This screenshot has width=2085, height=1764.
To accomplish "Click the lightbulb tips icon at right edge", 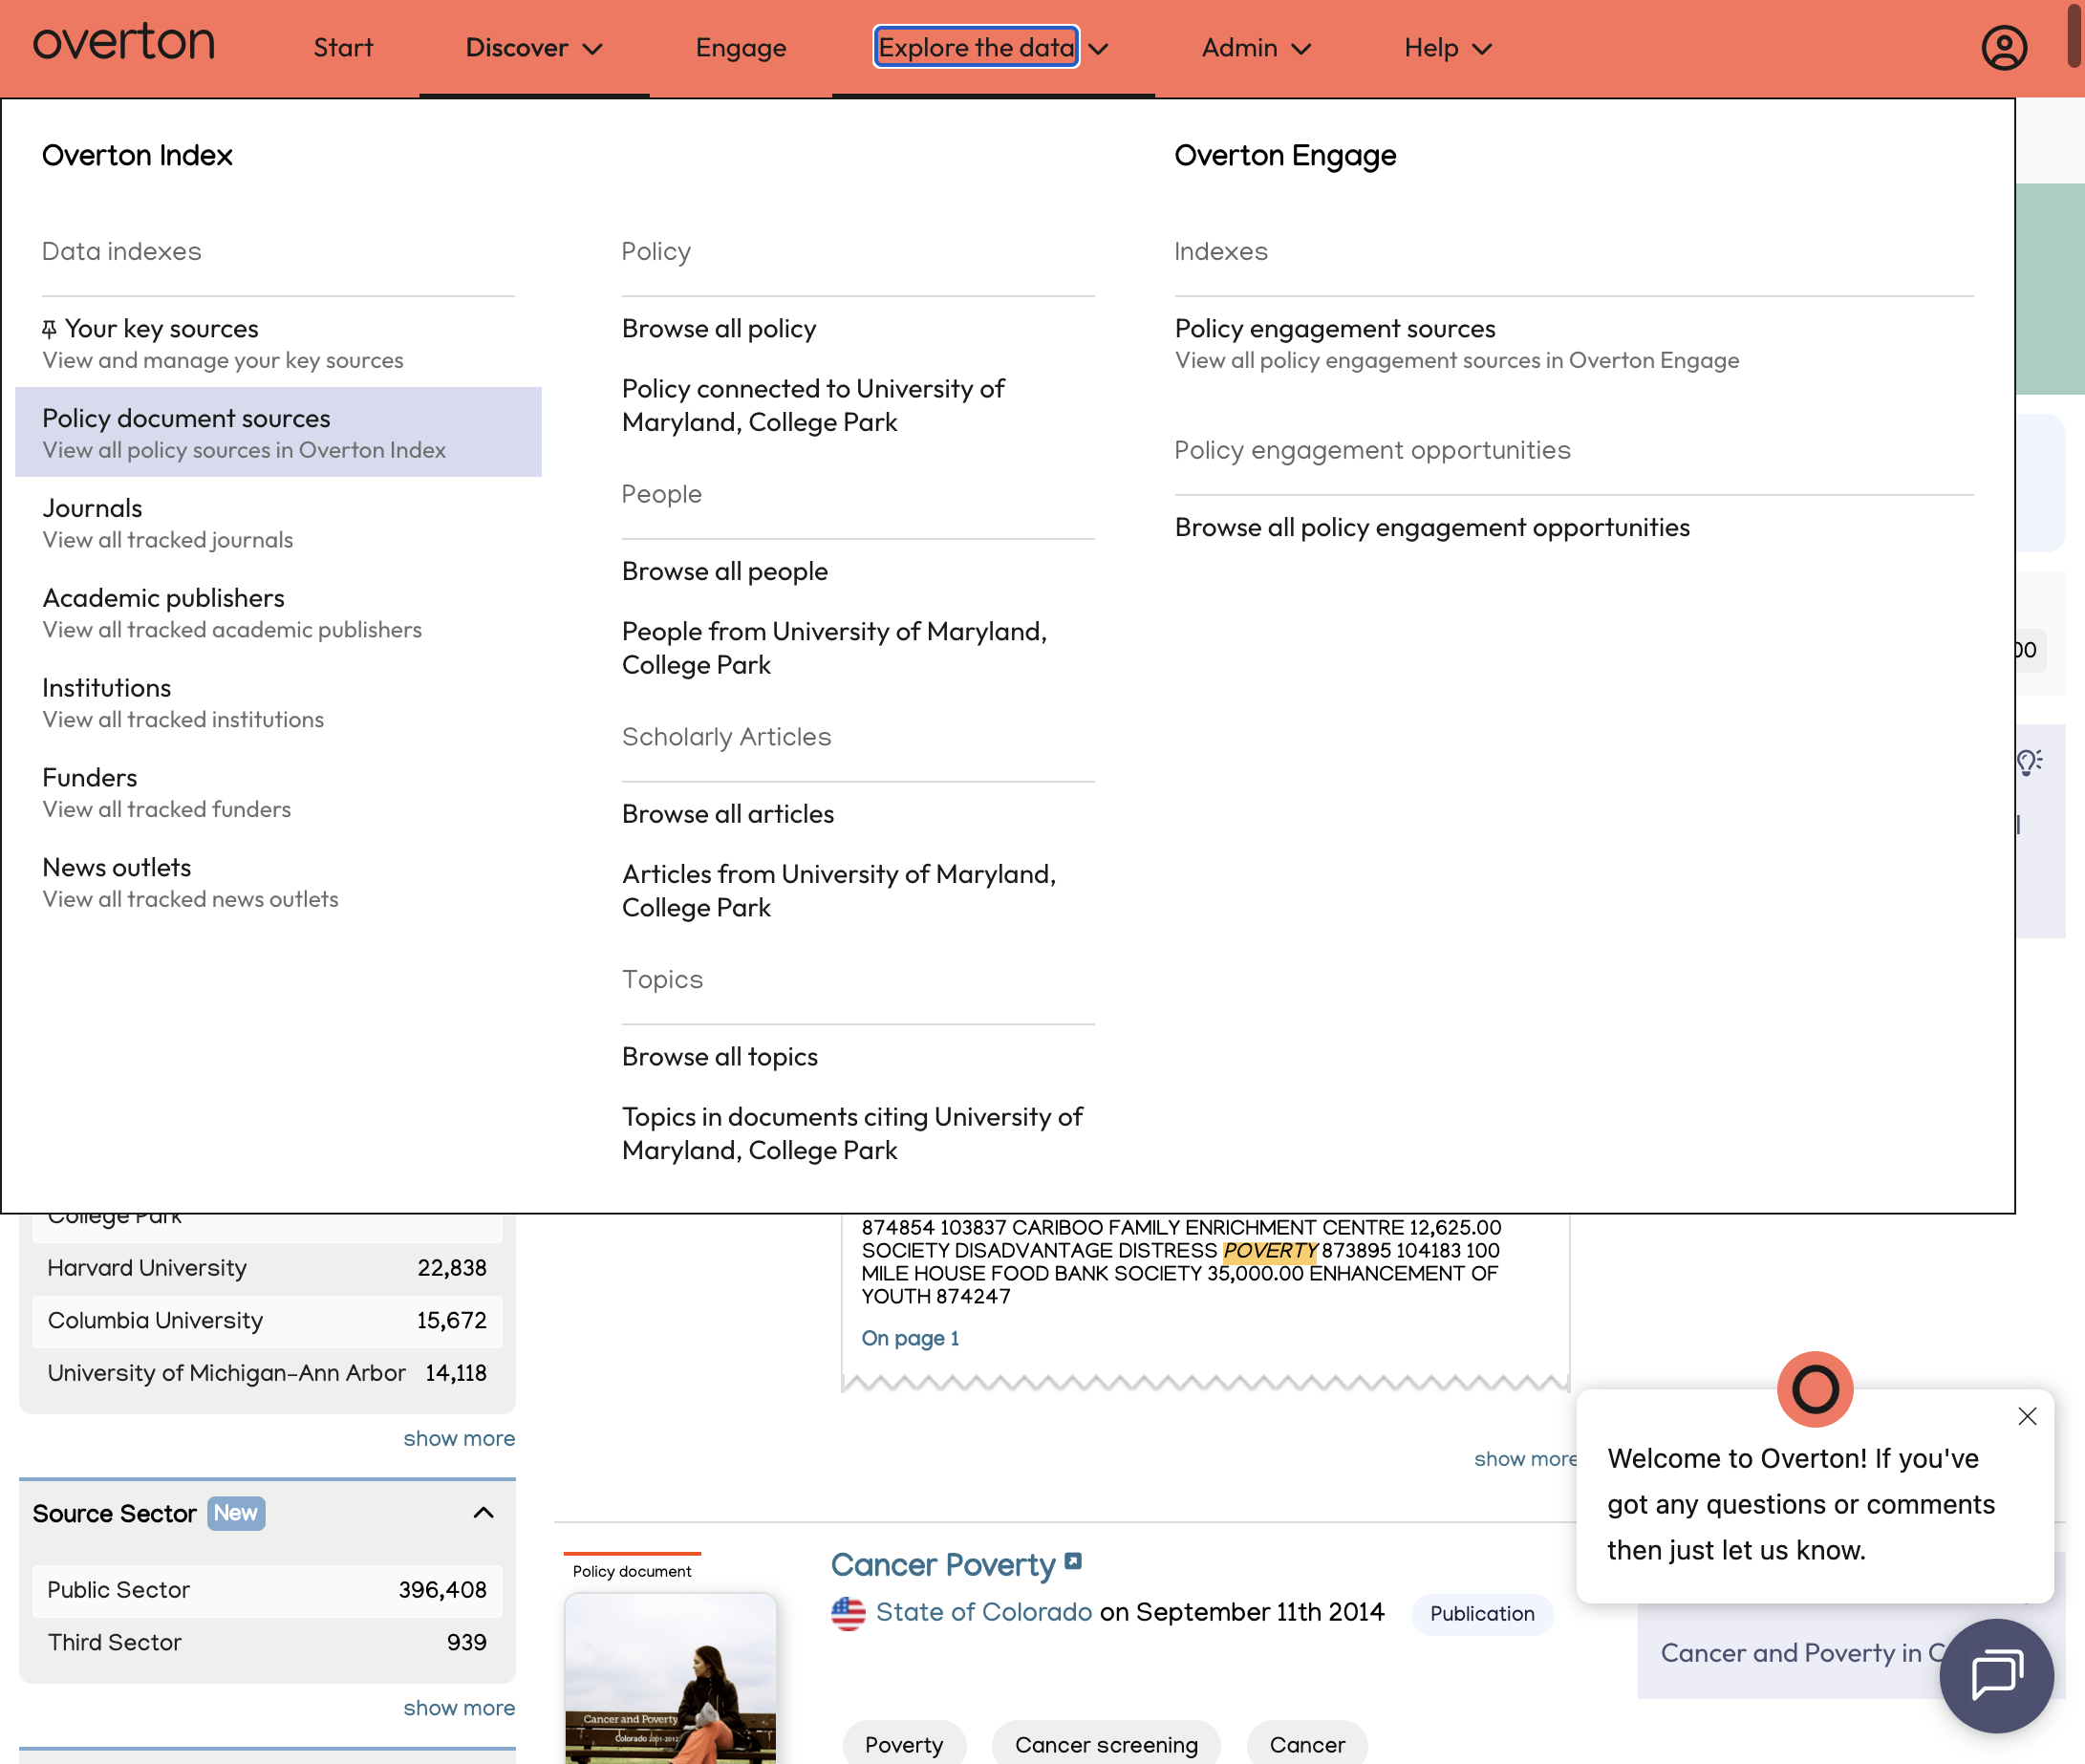I will pos(2028,763).
